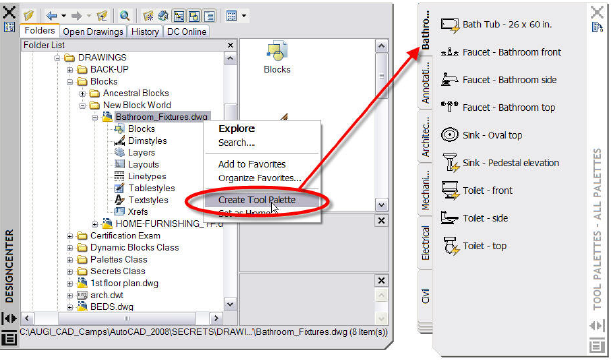Screen dimensions: 612x360
Task: Open the Views icon in DesignCenter toolbar
Action: [x=232, y=16]
